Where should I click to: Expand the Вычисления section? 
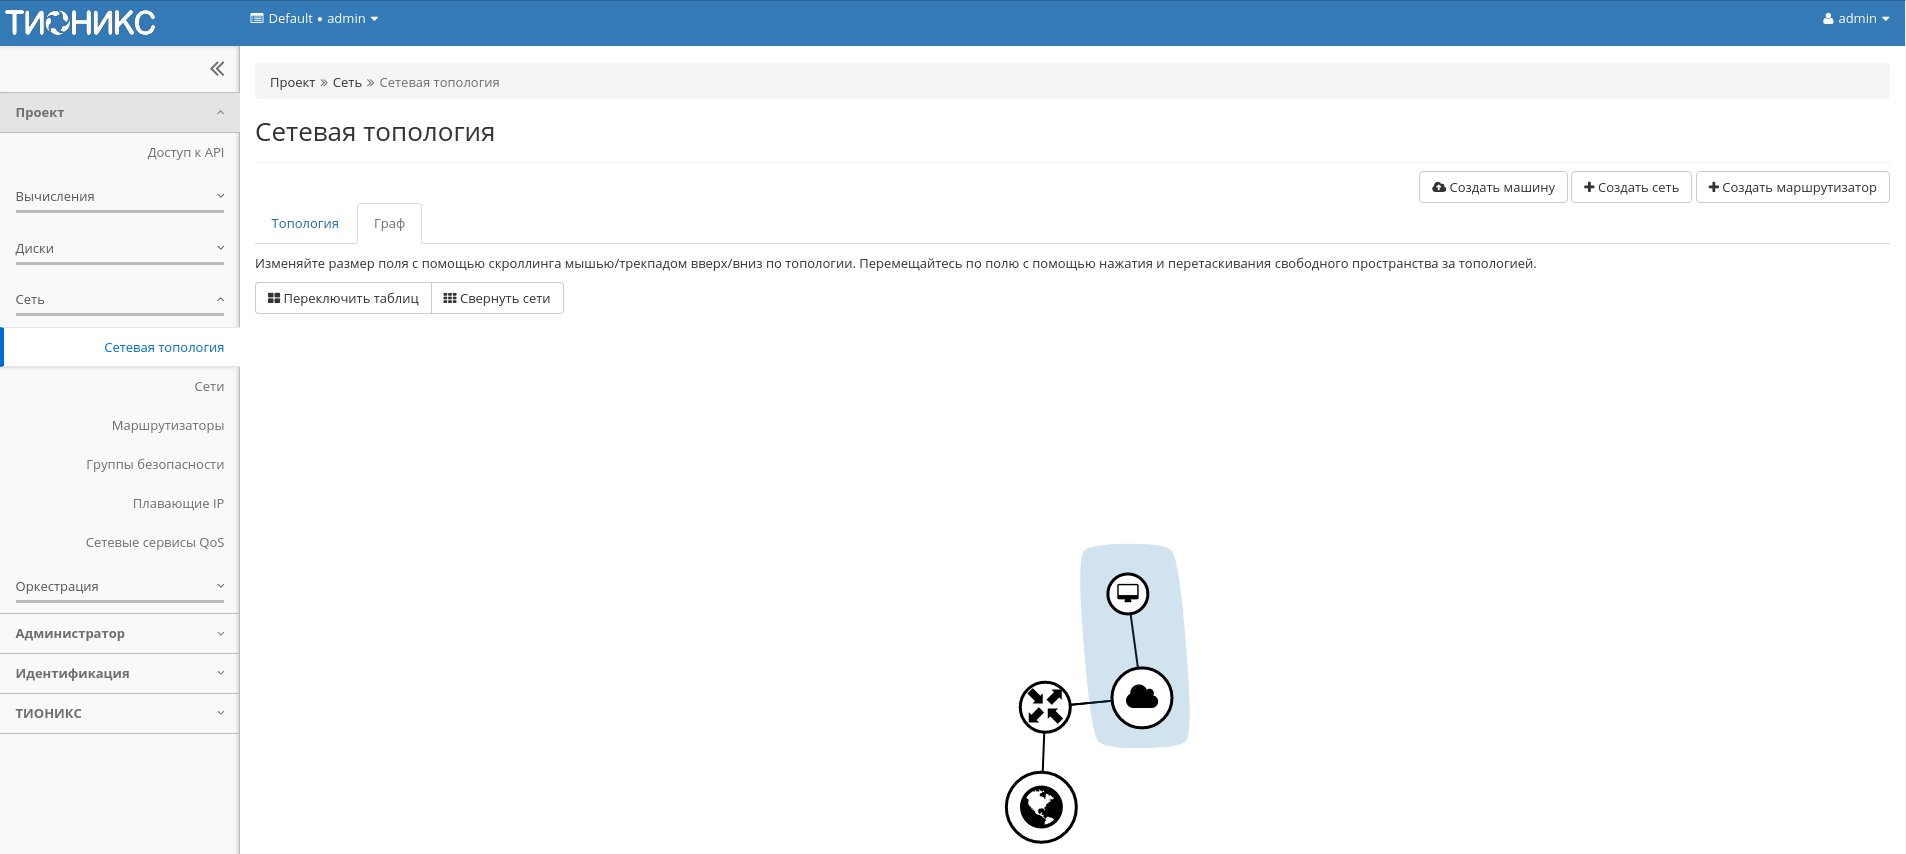pos(120,197)
